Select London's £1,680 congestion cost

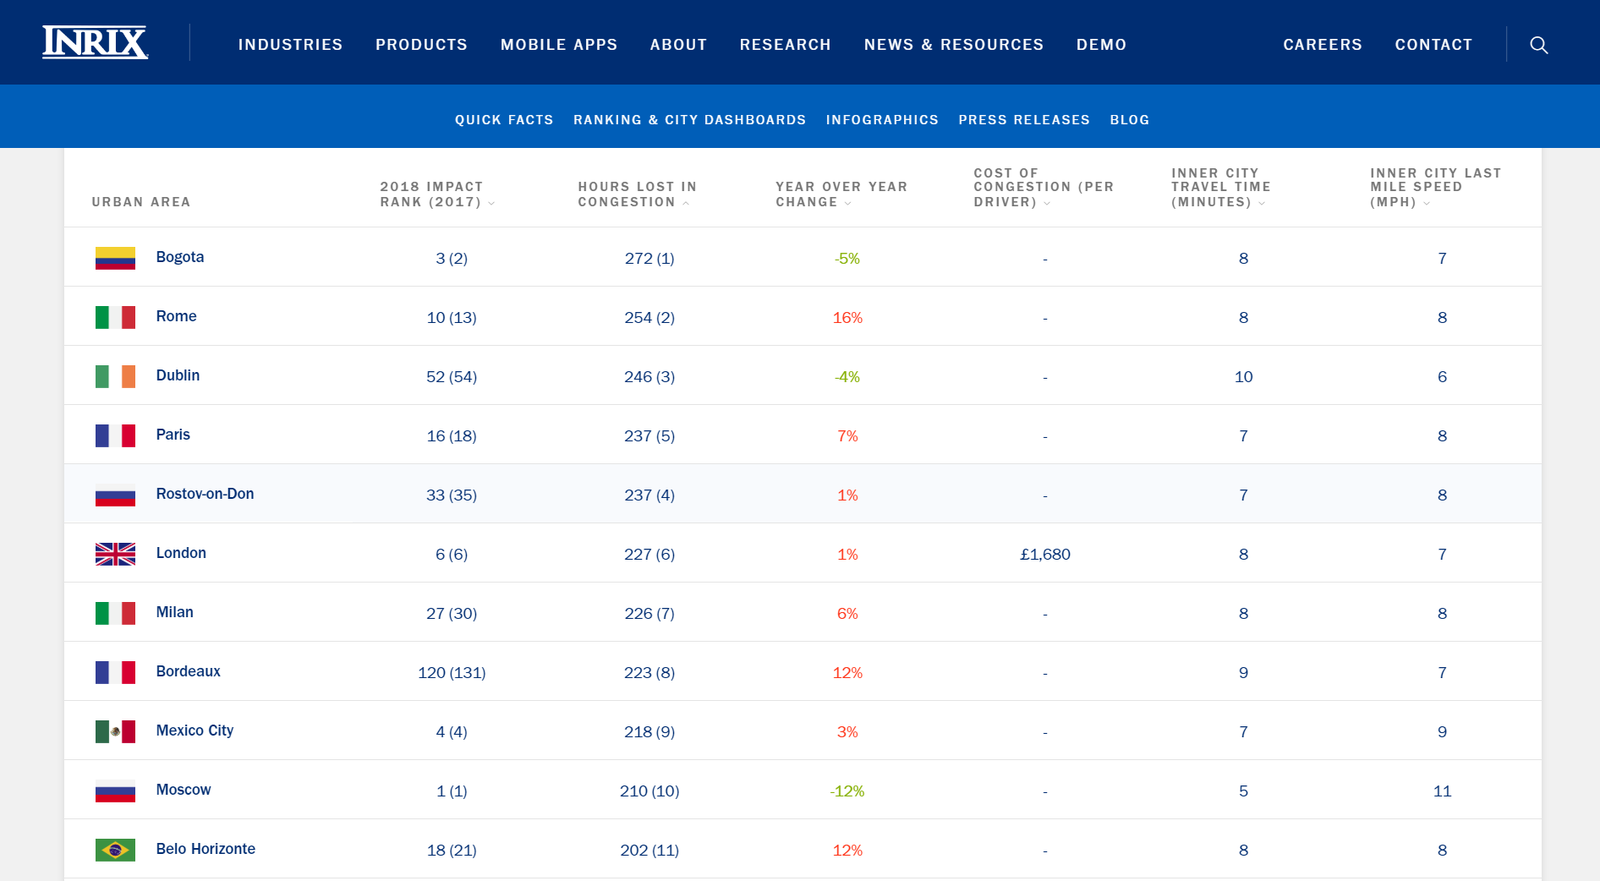click(x=1045, y=554)
